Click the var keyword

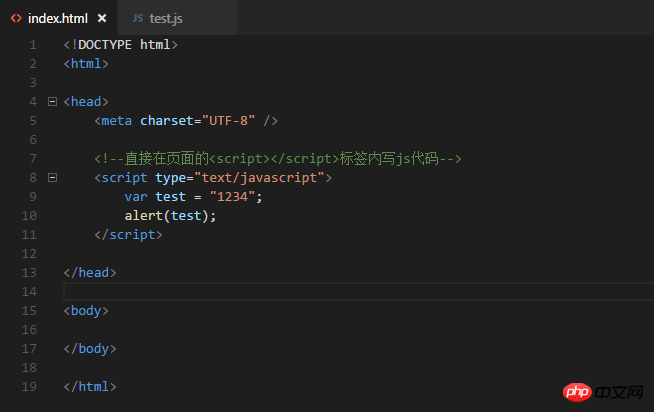click(x=136, y=197)
